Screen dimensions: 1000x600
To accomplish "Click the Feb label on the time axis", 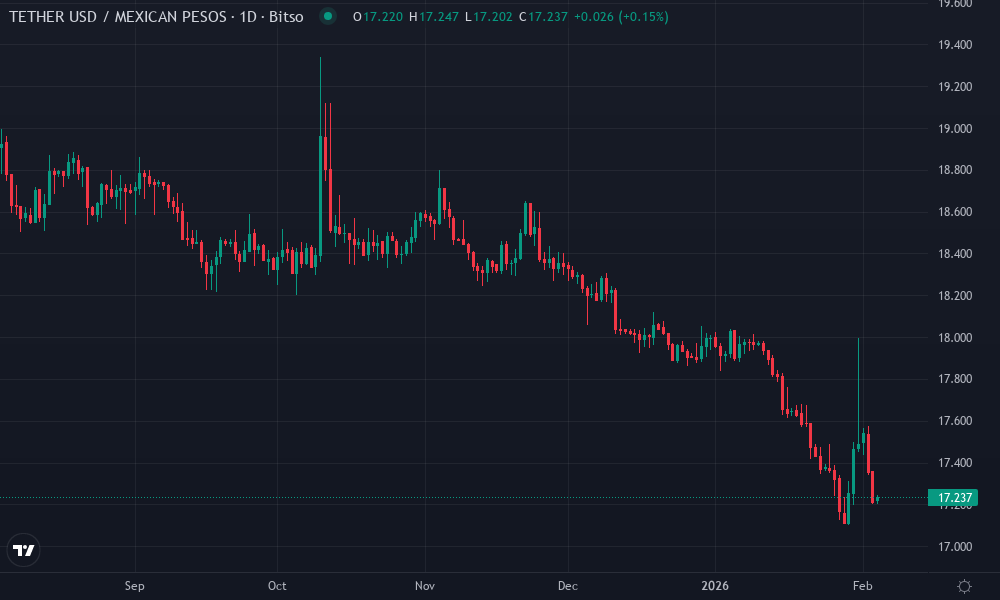I will click(x=862, y=586).
